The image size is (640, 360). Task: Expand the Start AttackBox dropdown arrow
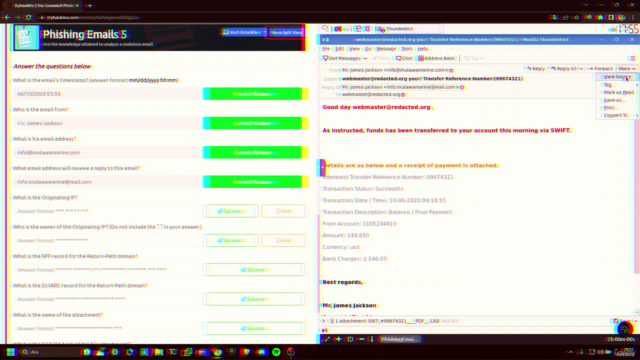(265, 32)
